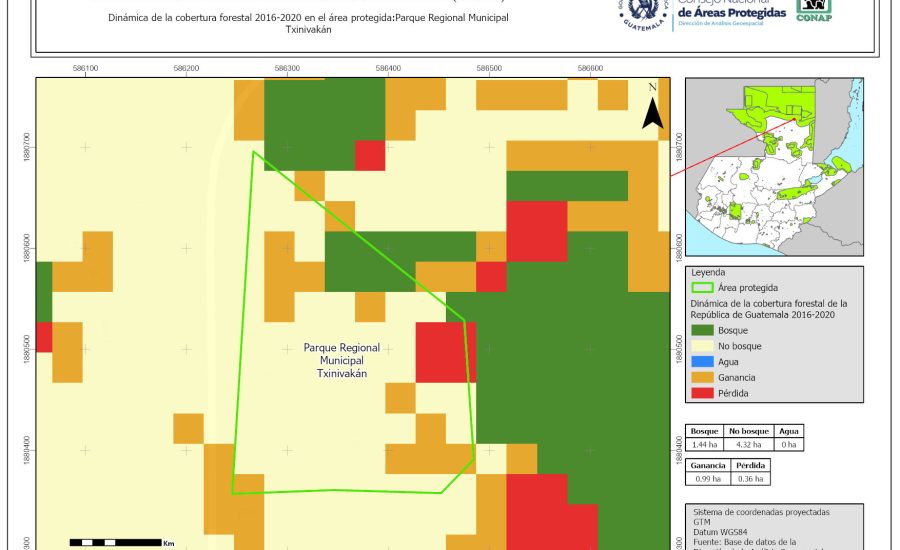
Task: Select the green Área protegida outline symbol
Action: (x=701, y=287)
